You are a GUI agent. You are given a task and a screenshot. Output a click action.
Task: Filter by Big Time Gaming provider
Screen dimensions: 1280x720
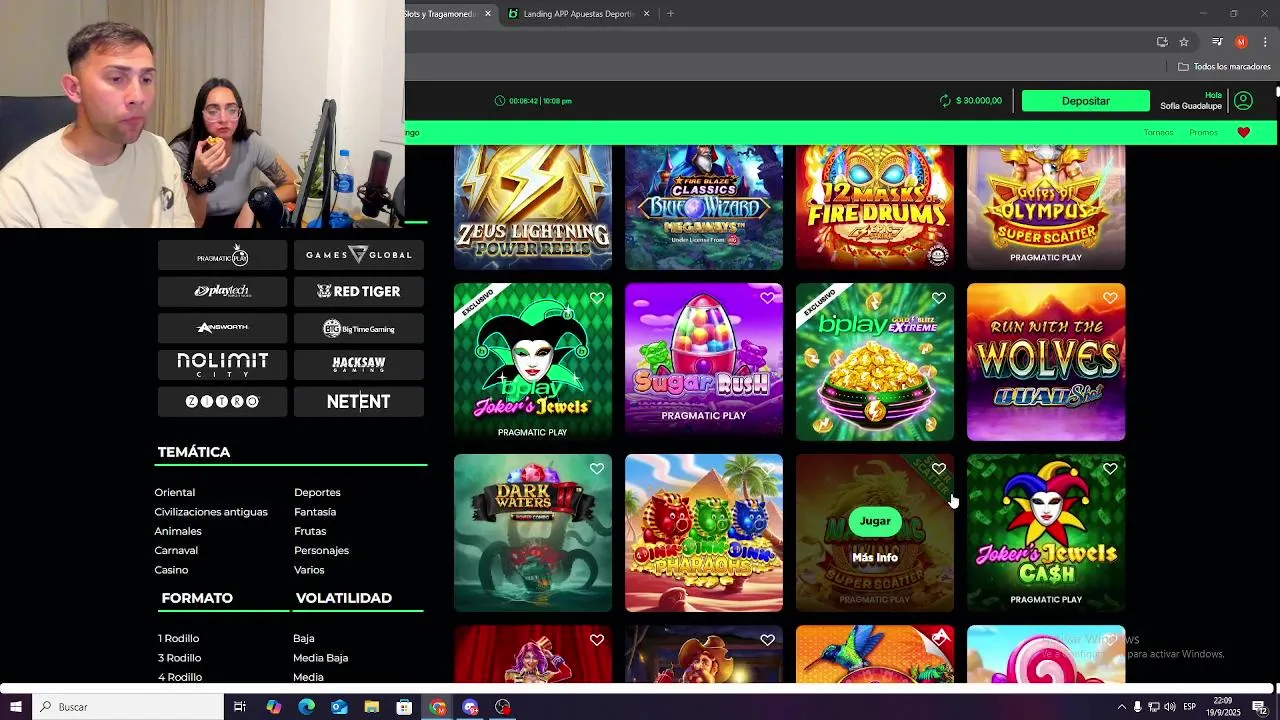[x=359, y=328]
